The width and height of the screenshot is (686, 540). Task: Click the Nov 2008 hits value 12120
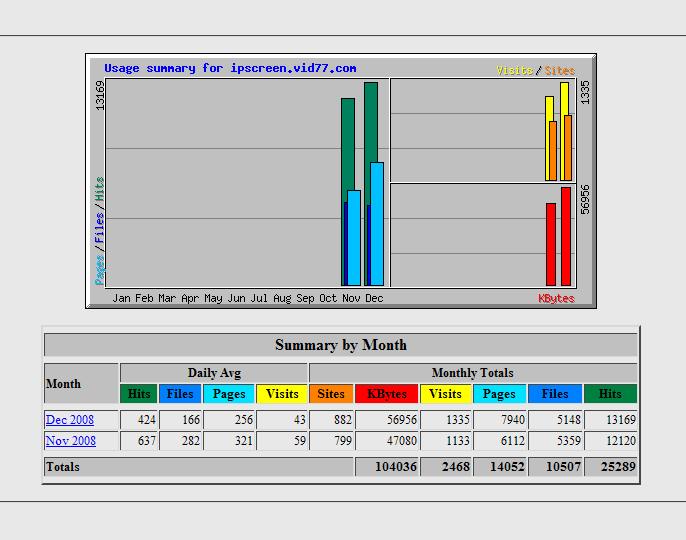tap(621, 441)
